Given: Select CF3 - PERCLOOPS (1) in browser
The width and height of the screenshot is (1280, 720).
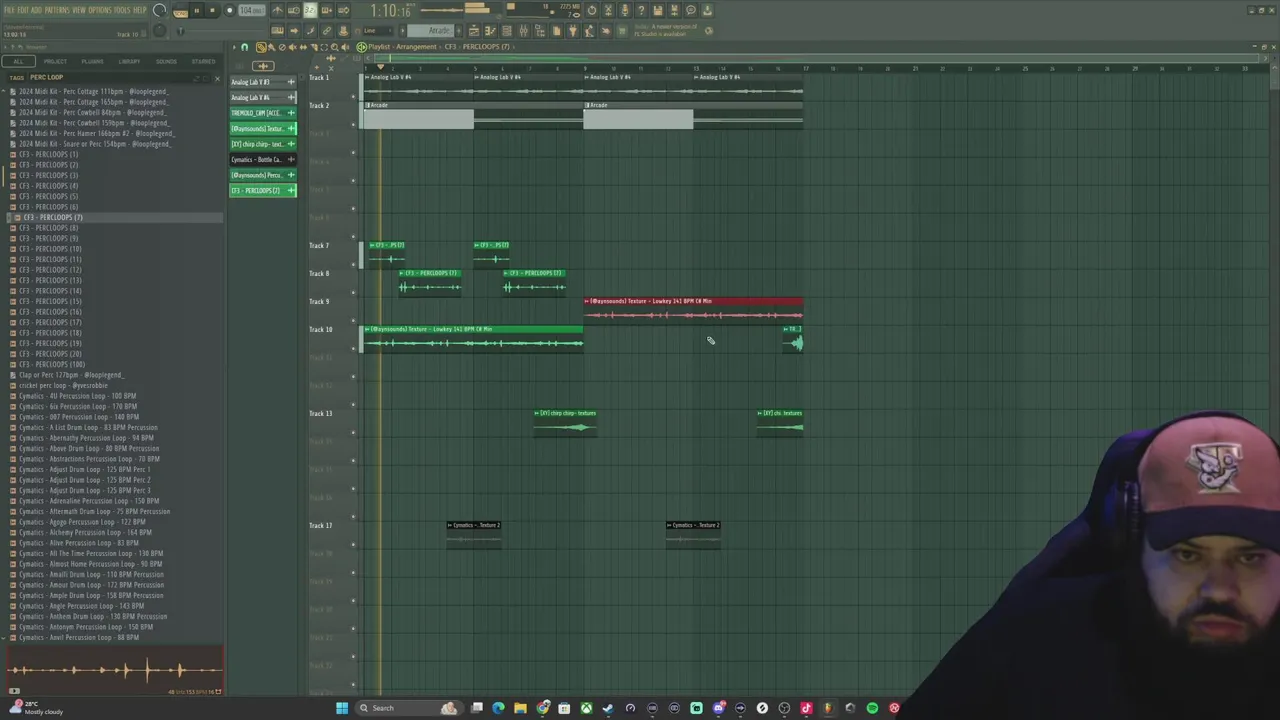Looking at the screenshot, I should [48, 154].
